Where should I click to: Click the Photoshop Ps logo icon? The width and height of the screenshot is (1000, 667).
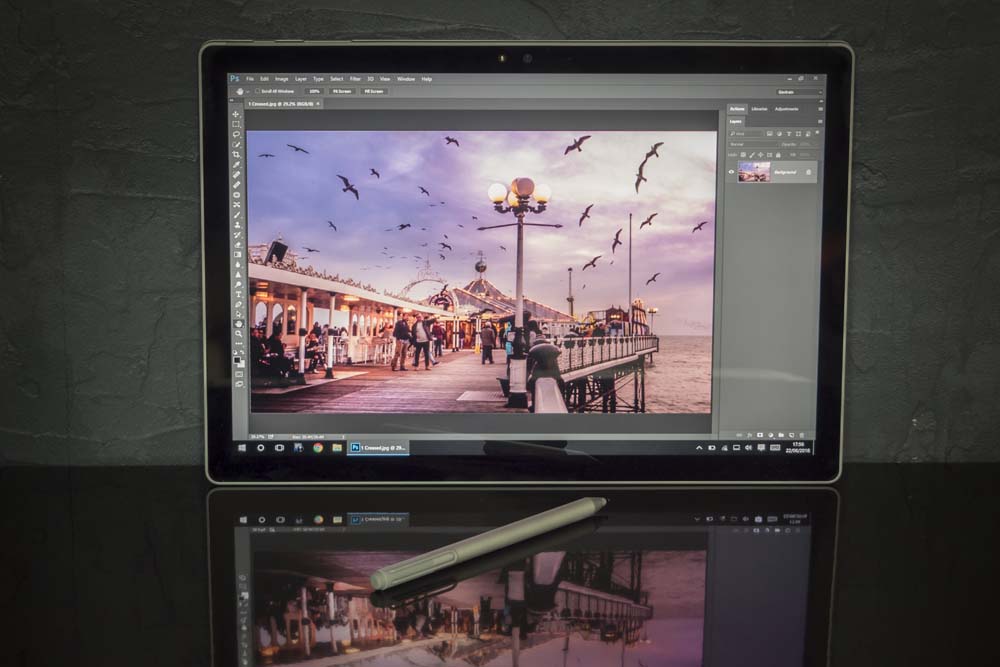[234, 78]
